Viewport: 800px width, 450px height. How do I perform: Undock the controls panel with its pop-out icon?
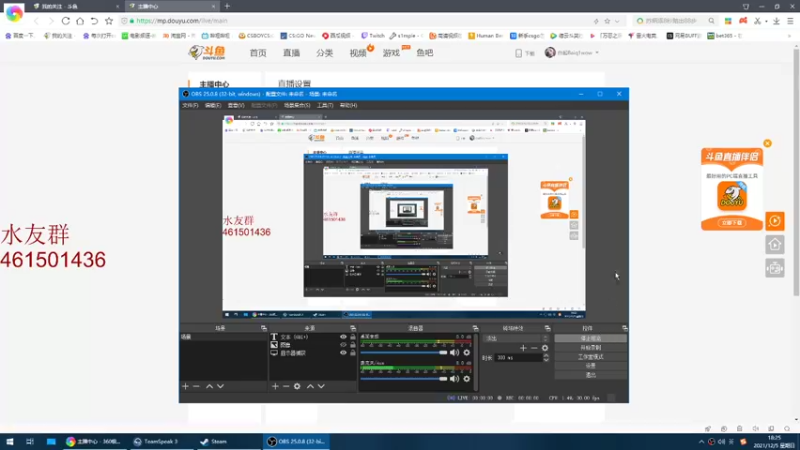pos(624,328)
